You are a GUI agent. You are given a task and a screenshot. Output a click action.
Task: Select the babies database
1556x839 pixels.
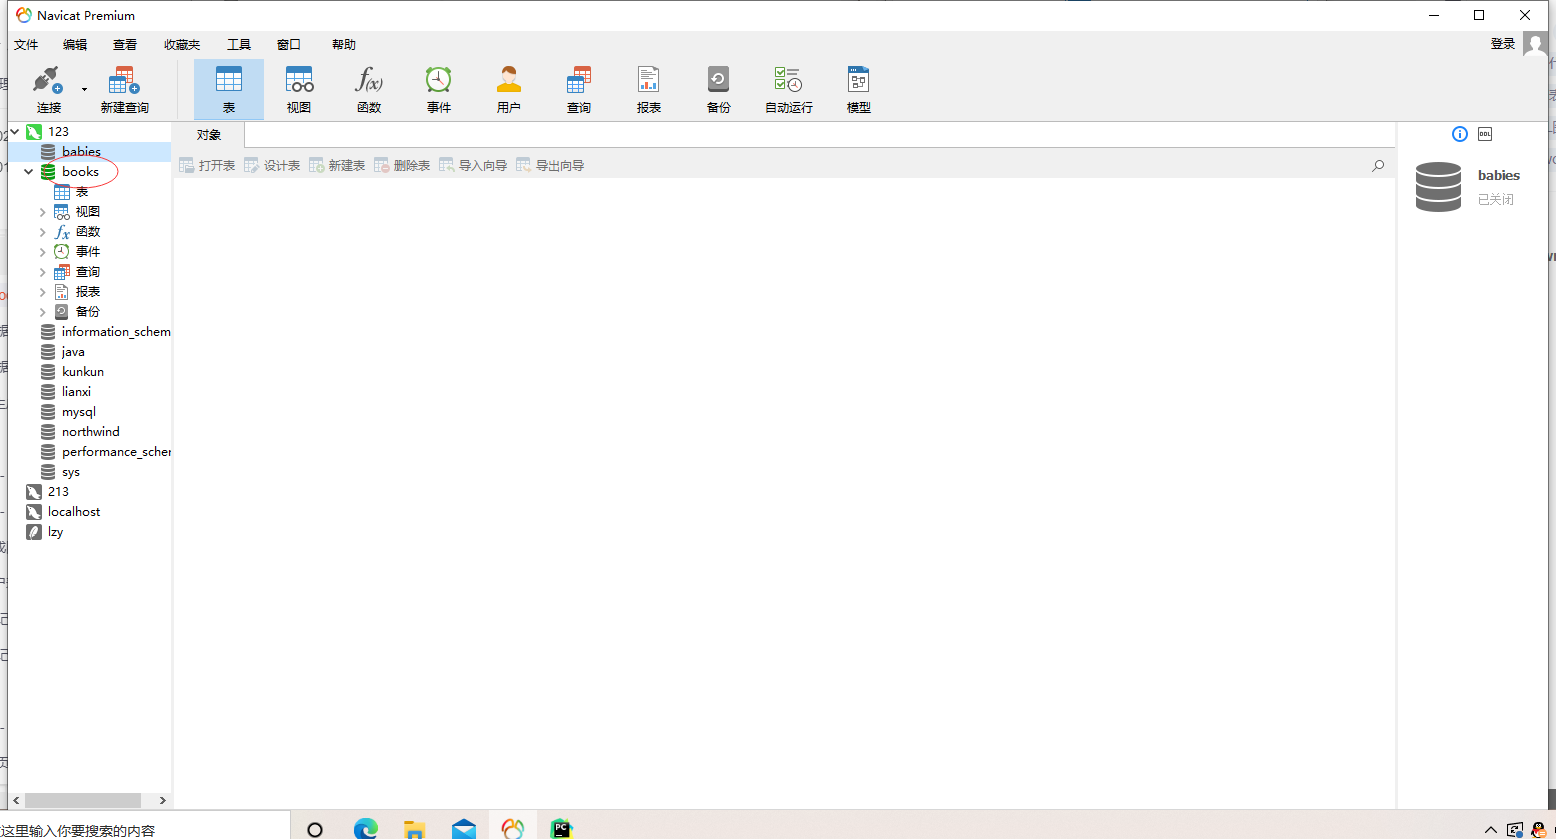coord(81,152)
